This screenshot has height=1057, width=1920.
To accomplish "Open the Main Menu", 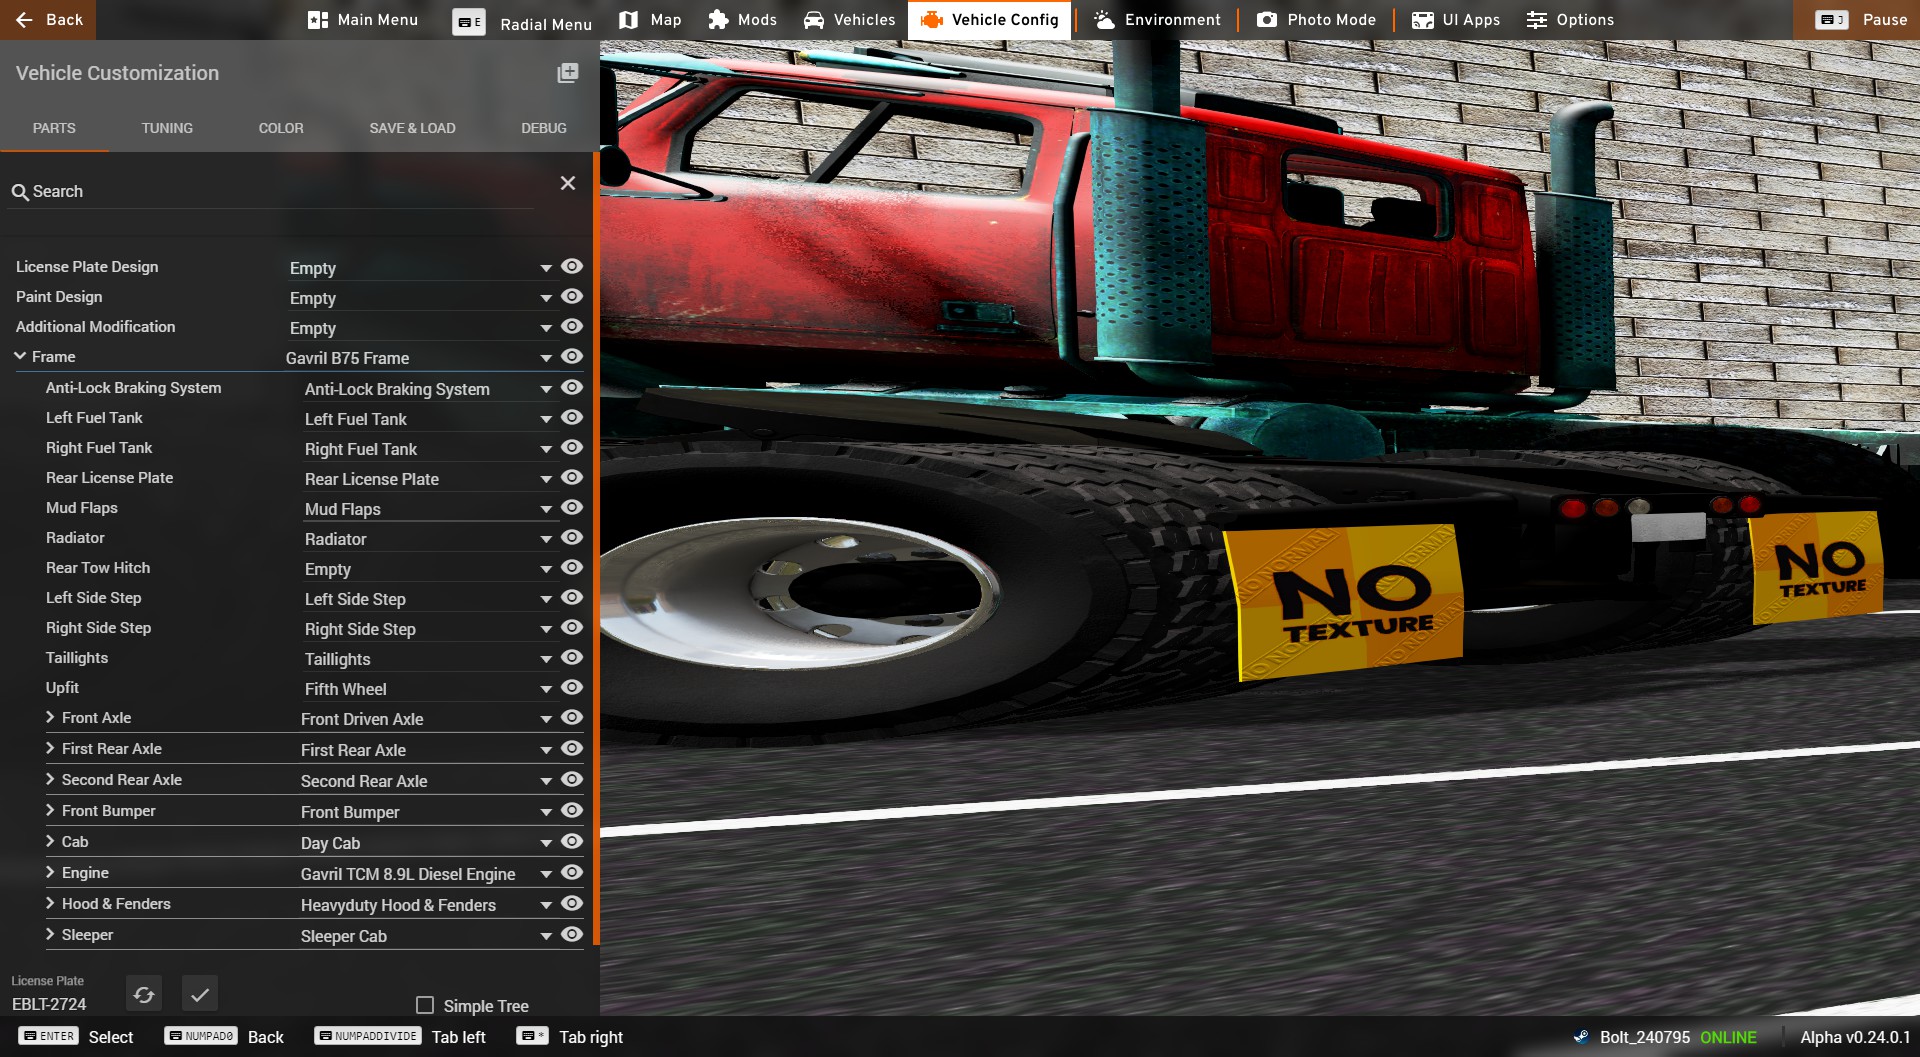I will (x=363, y=20).
